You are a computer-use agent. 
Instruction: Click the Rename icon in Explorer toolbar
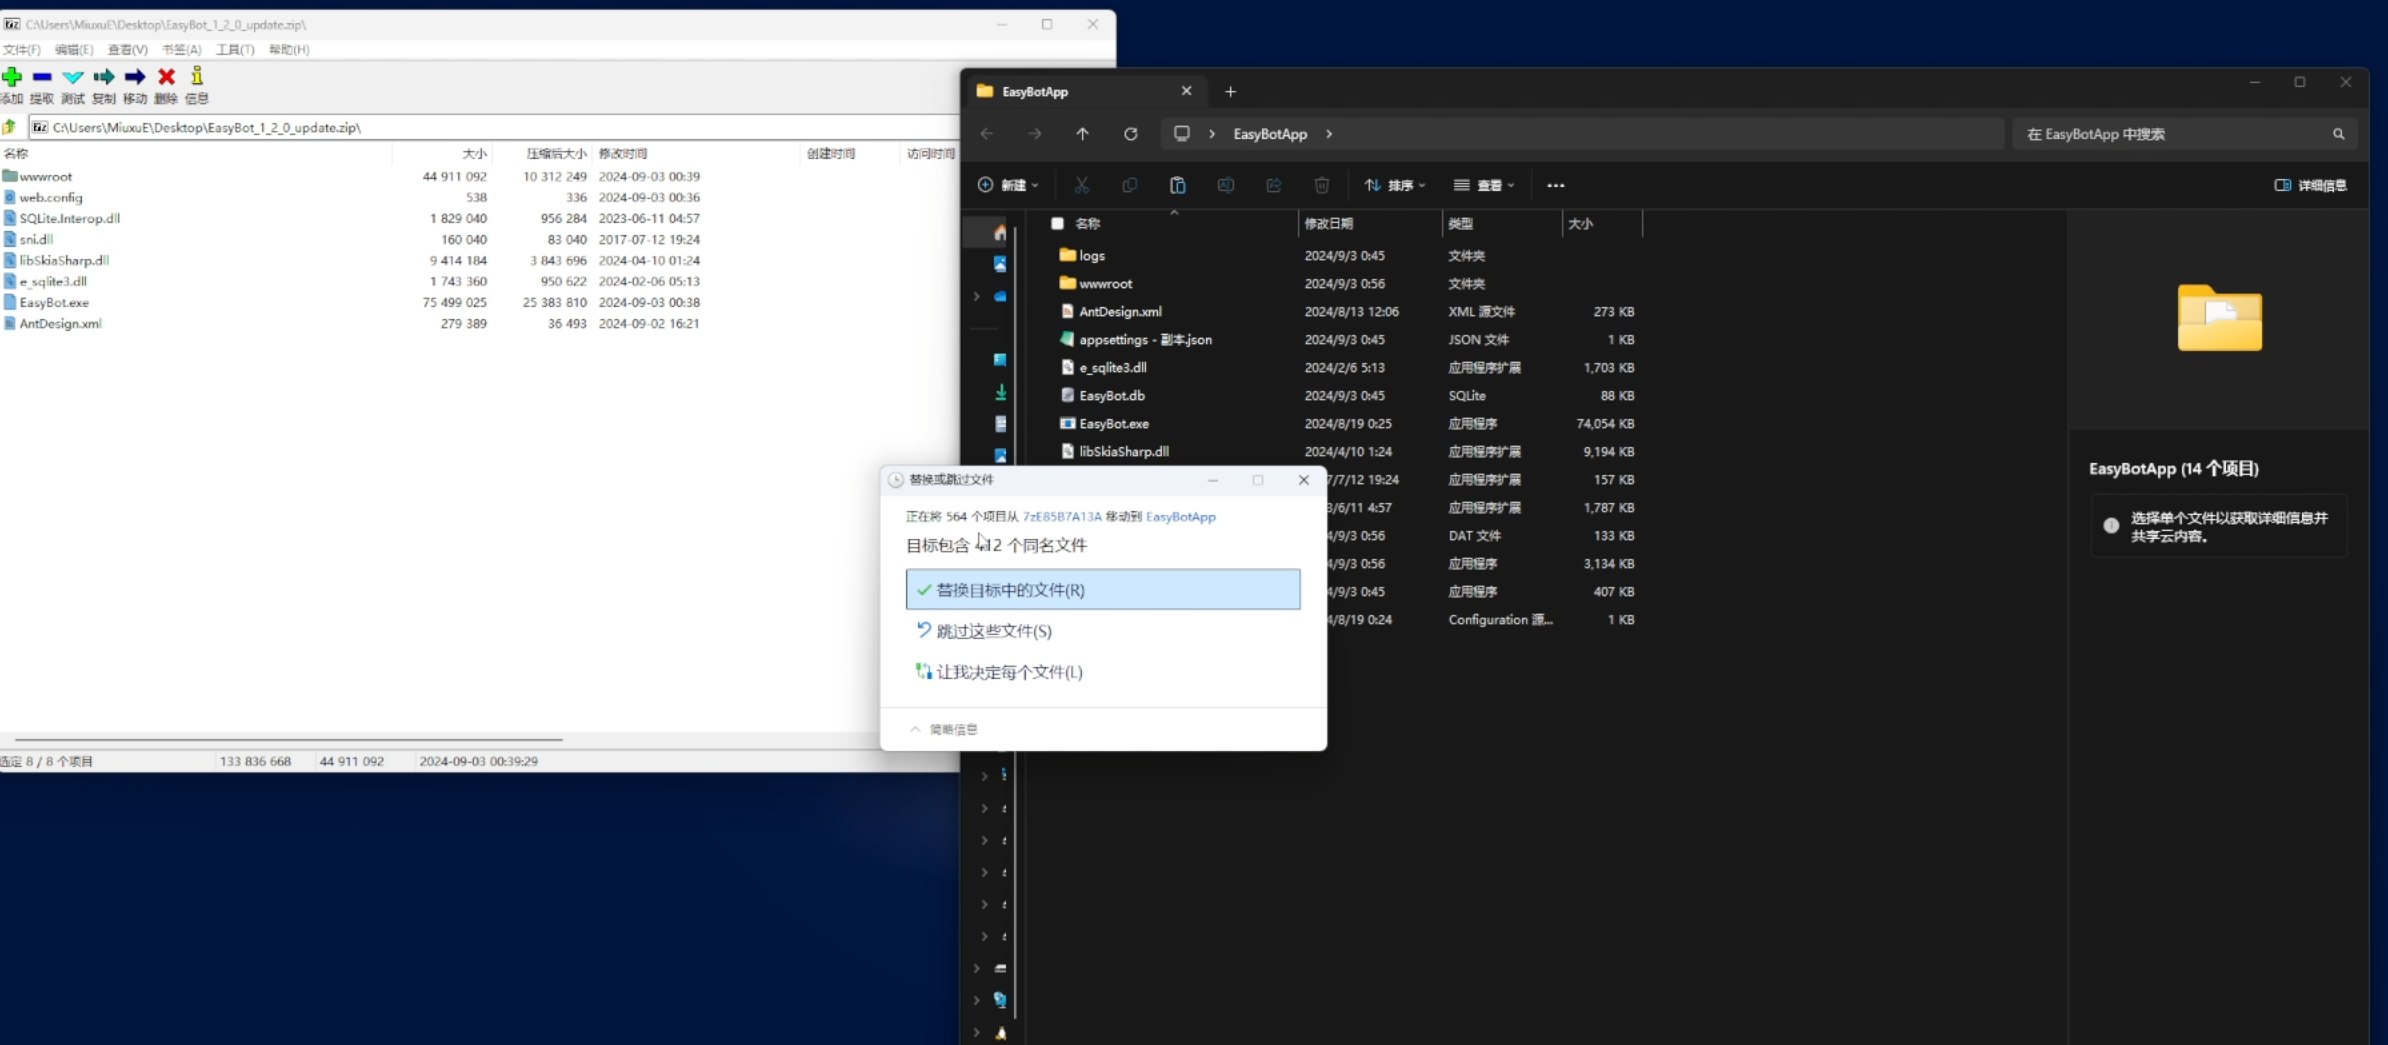(1226, 185)
